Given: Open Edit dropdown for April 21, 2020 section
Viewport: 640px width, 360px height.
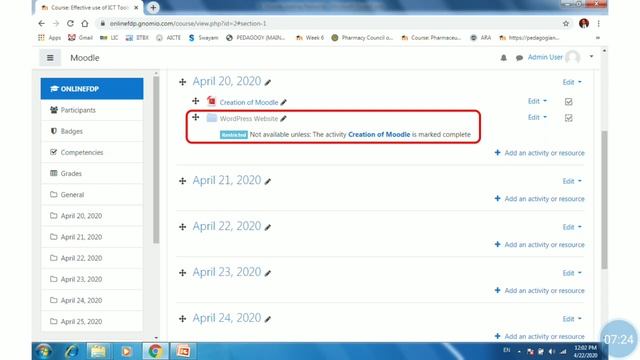Looking at the screenshot, I should tap(572, 181).
